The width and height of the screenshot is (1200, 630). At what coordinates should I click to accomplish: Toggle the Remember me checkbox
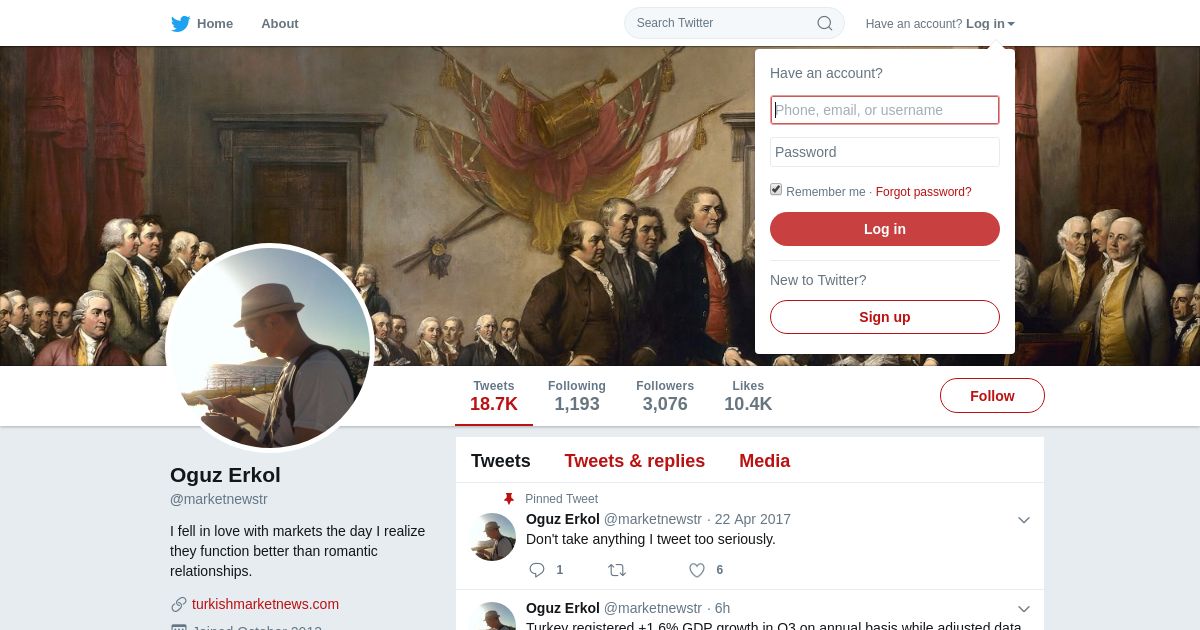point(776,190)
